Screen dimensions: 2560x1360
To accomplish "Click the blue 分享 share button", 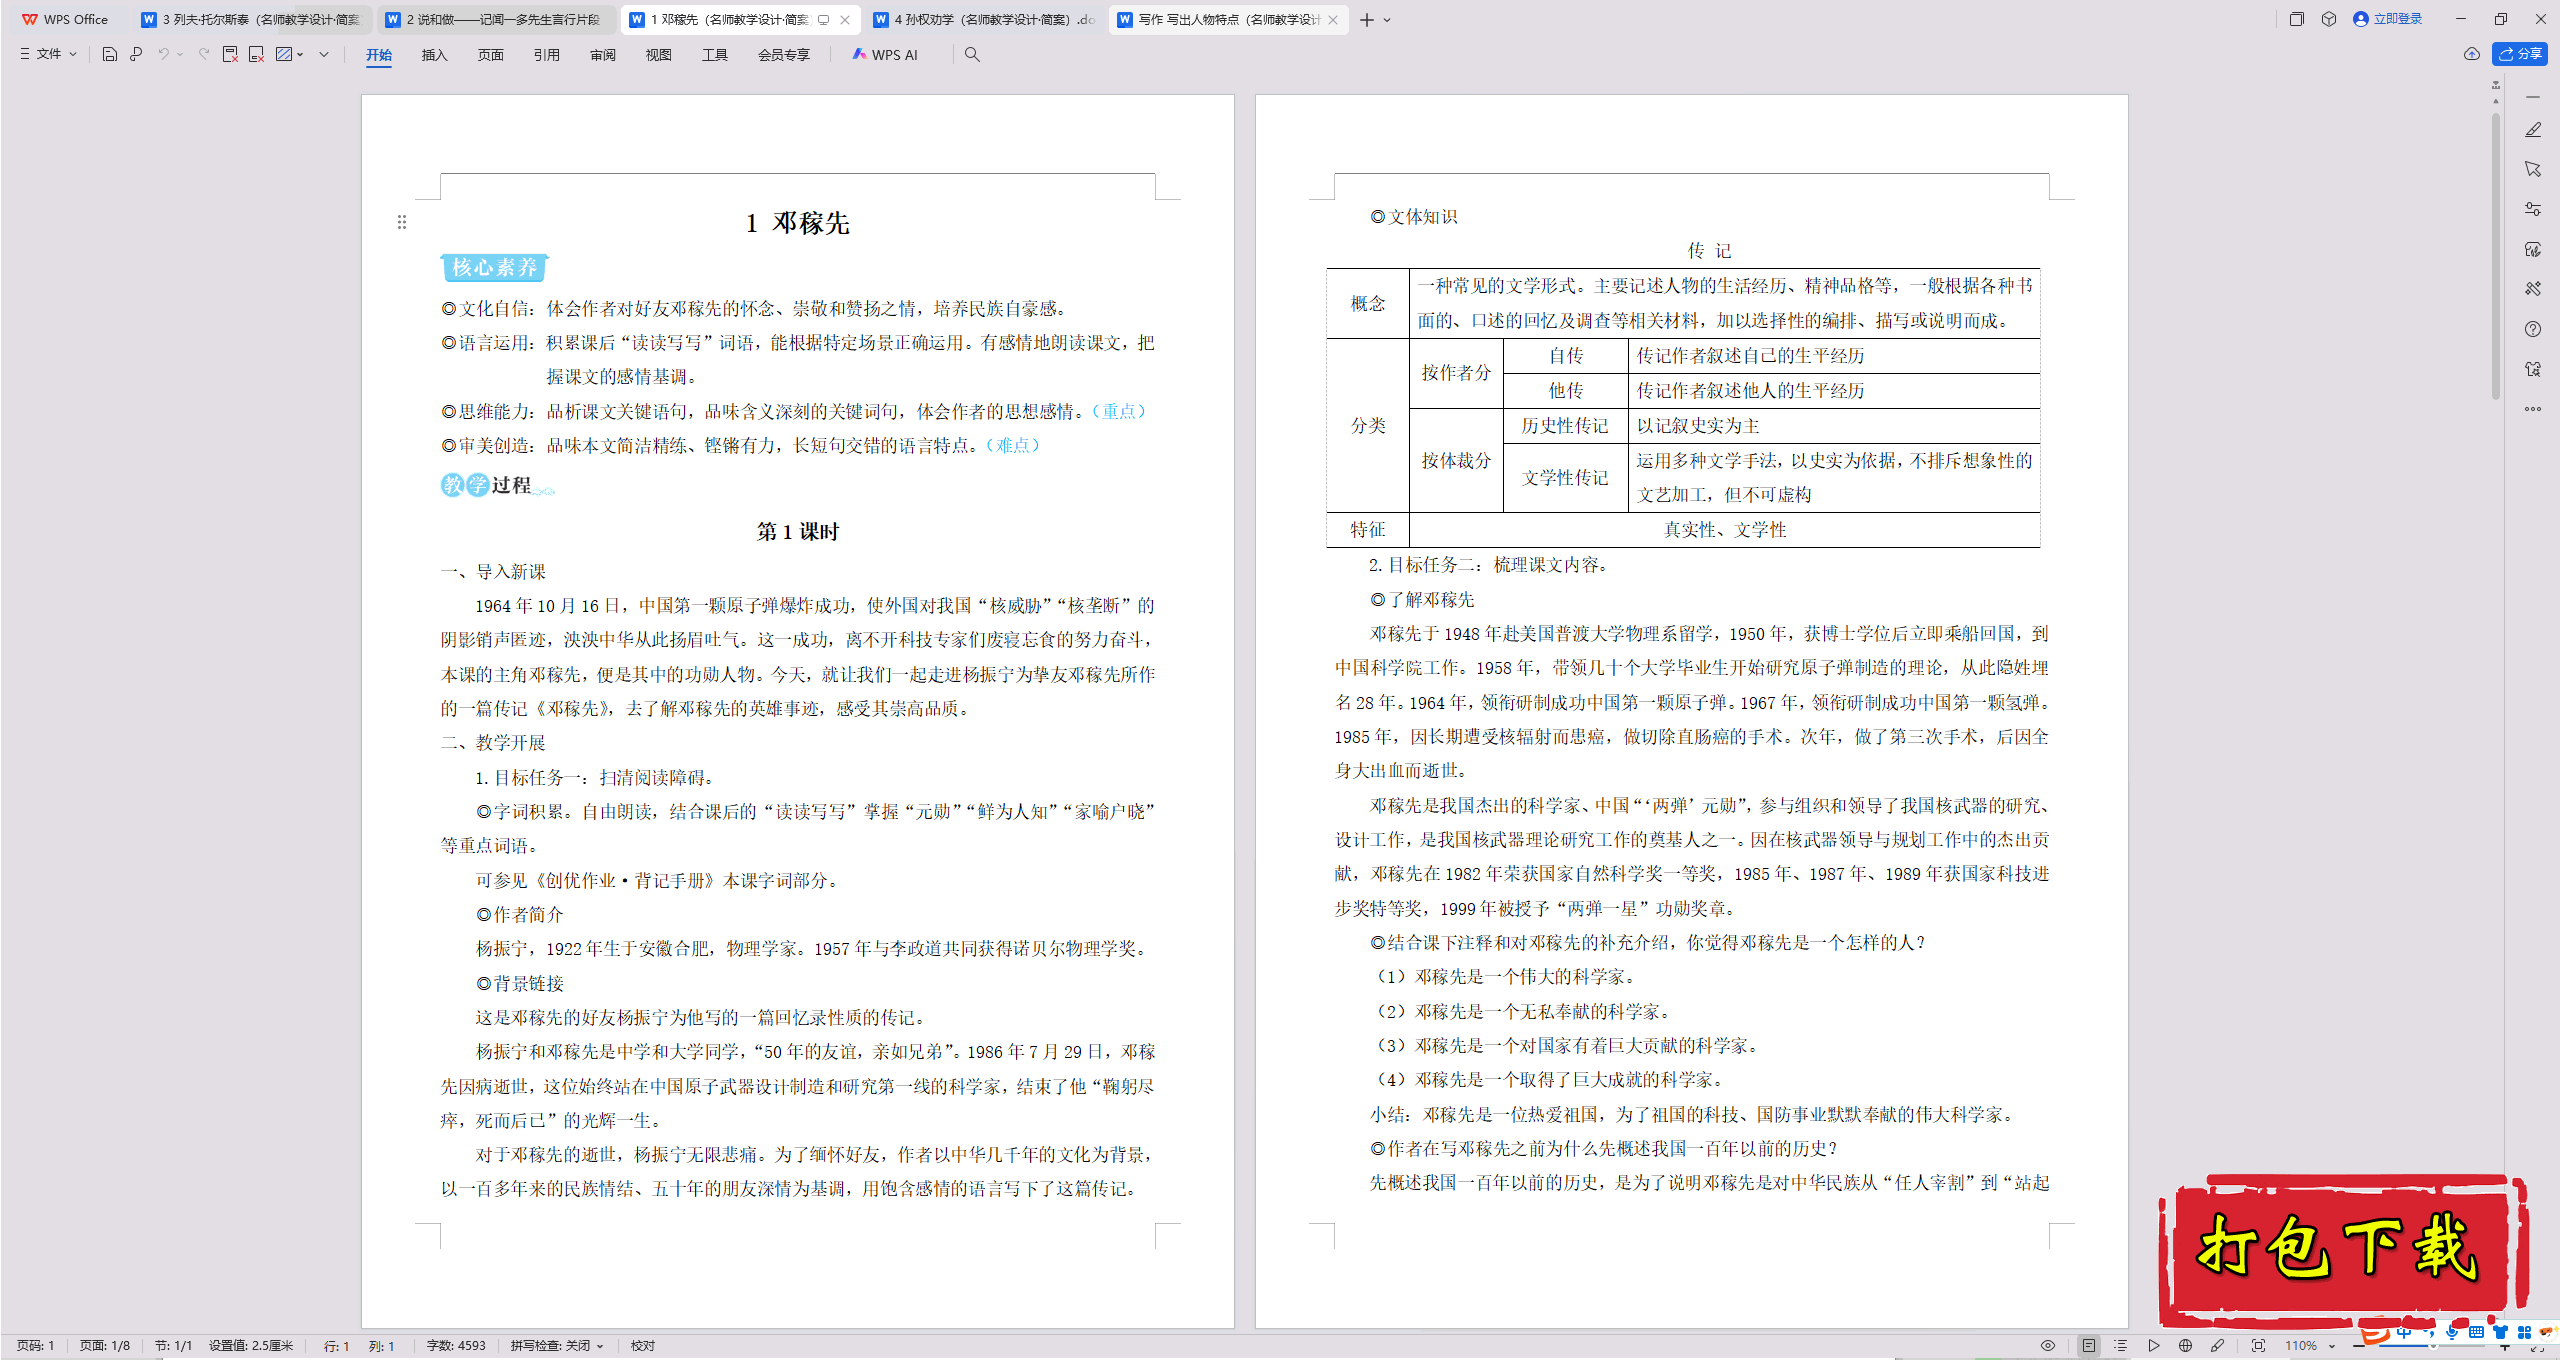I will tap(2521, 54).
